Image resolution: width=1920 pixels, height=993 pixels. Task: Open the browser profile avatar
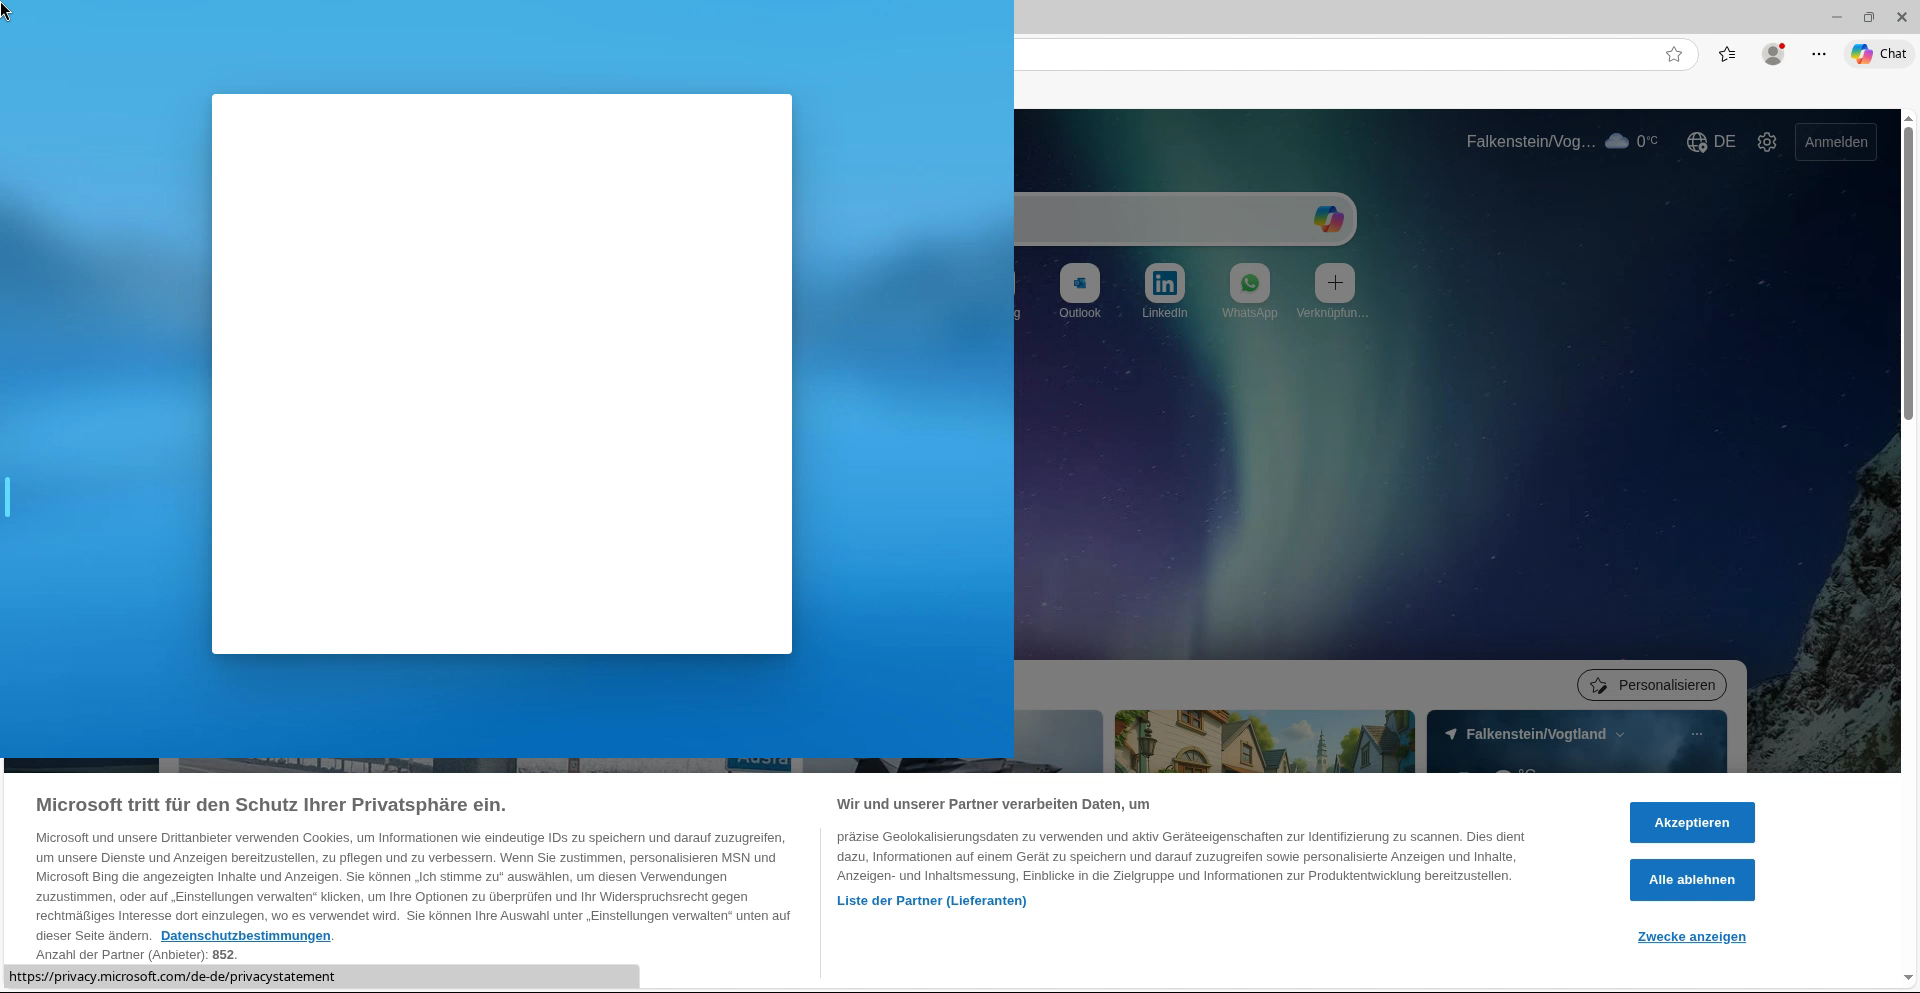point(1773,55)
